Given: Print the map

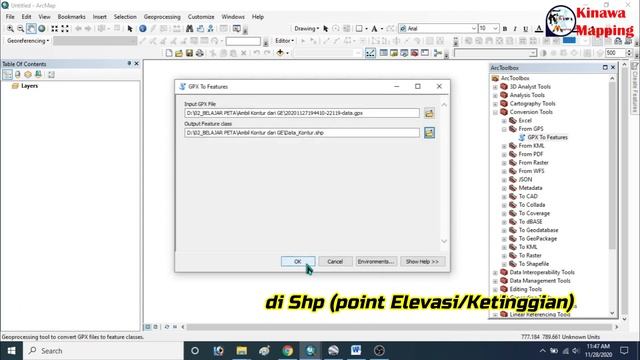Looking at the screenshot, I should click(199, 53).
